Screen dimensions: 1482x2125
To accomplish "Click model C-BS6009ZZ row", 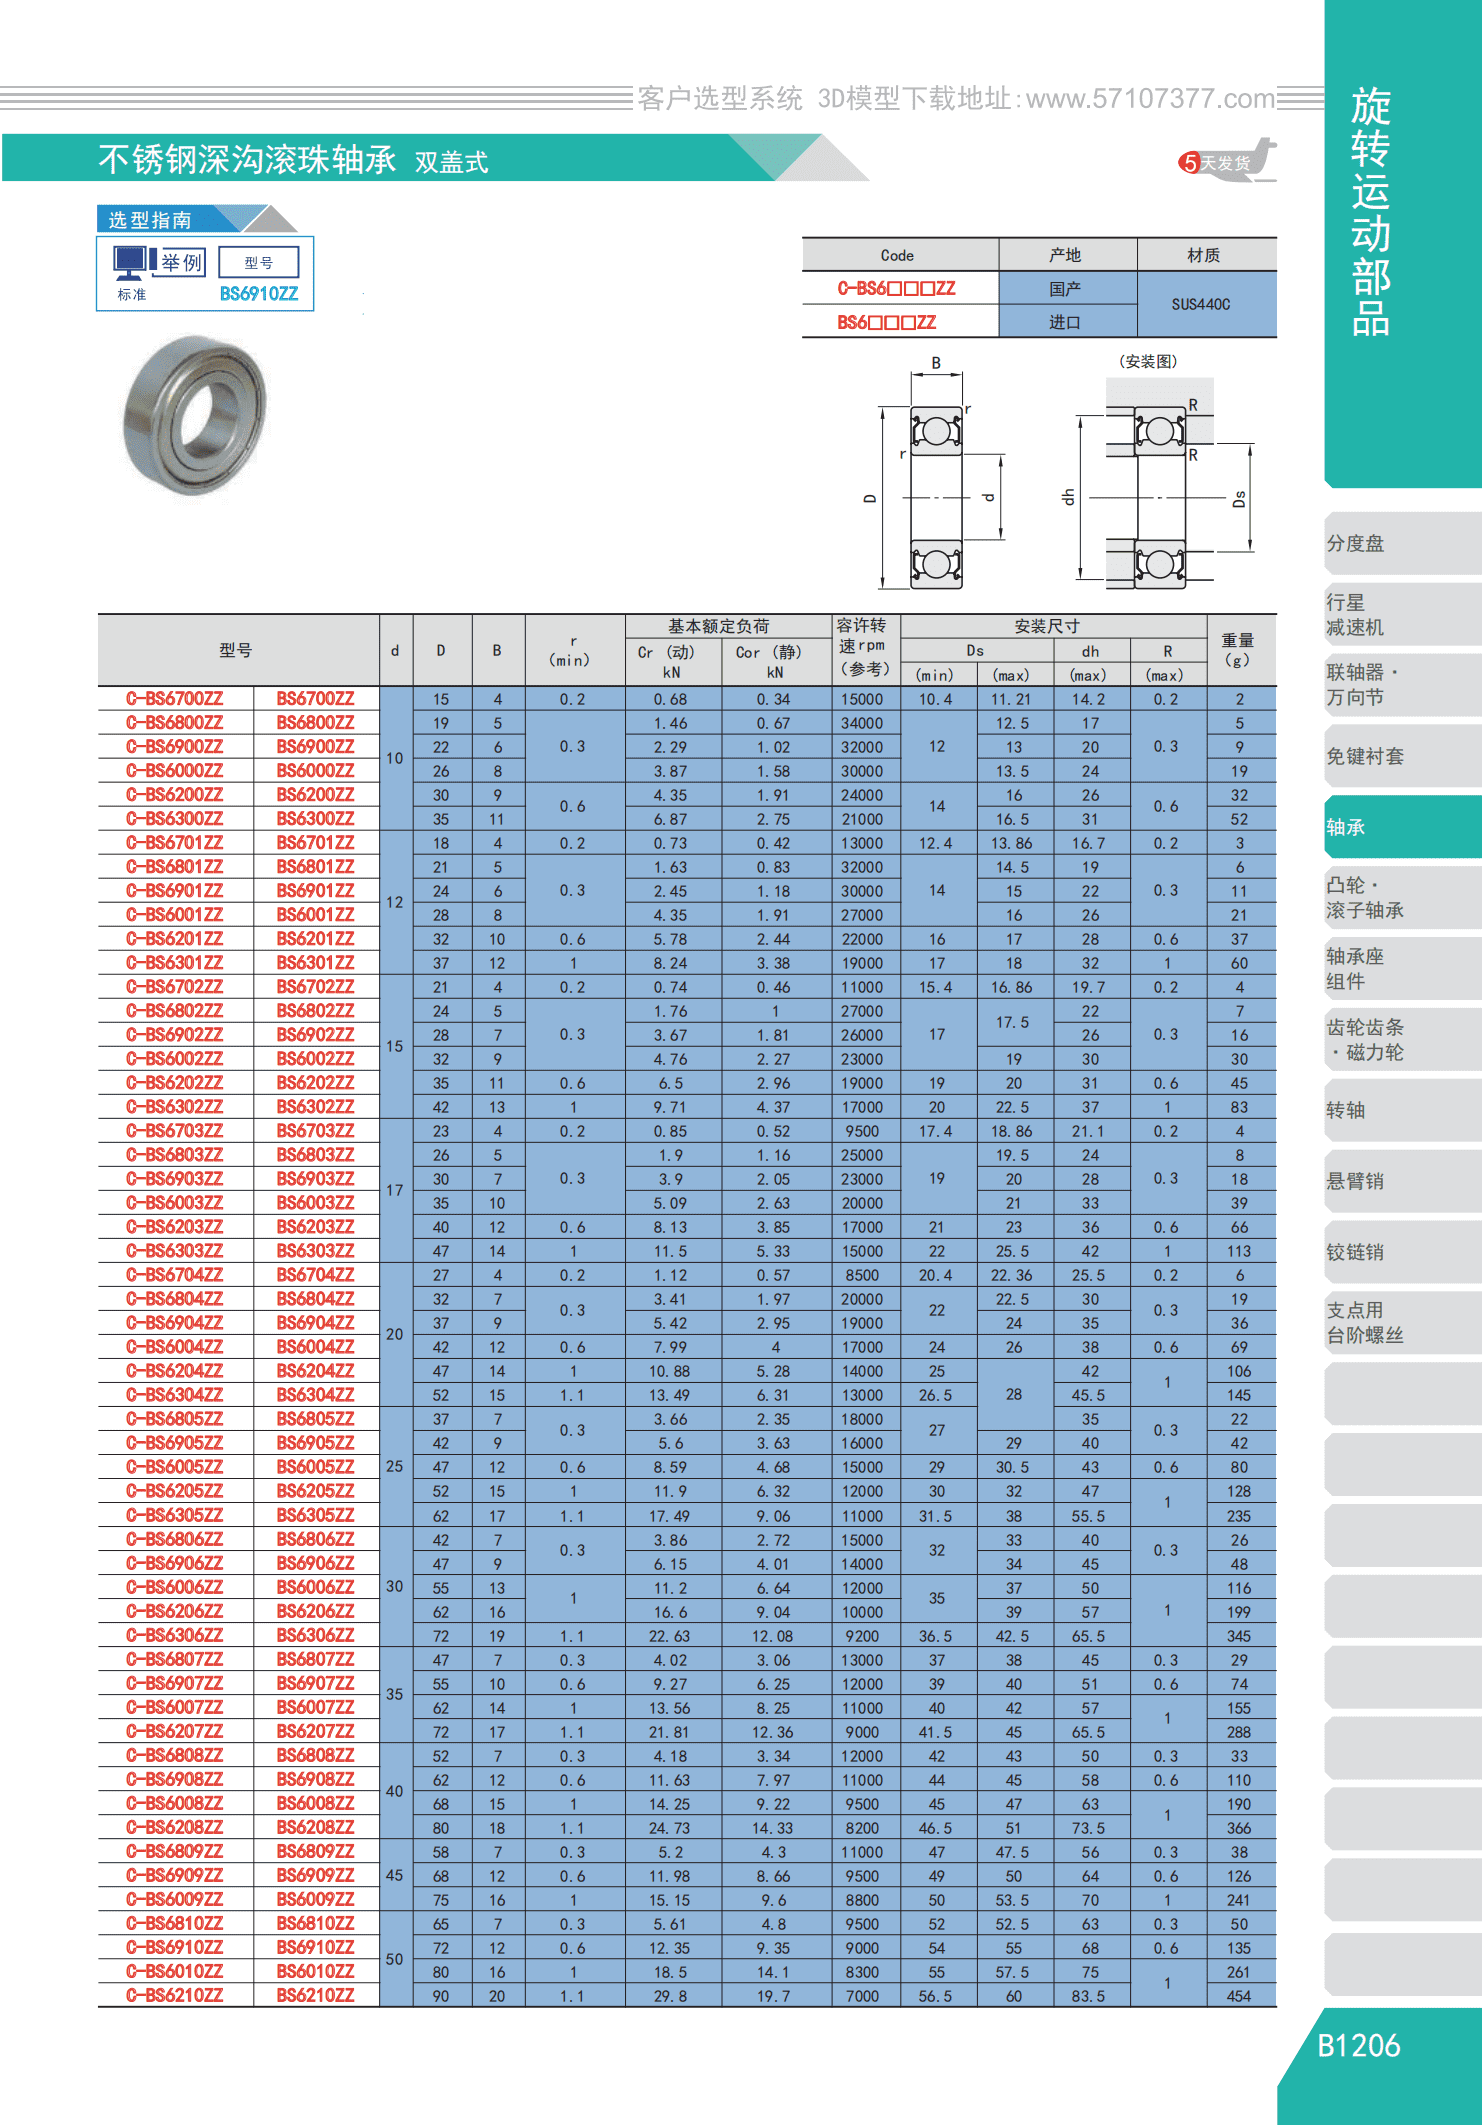I will [x=175, y=1899].
